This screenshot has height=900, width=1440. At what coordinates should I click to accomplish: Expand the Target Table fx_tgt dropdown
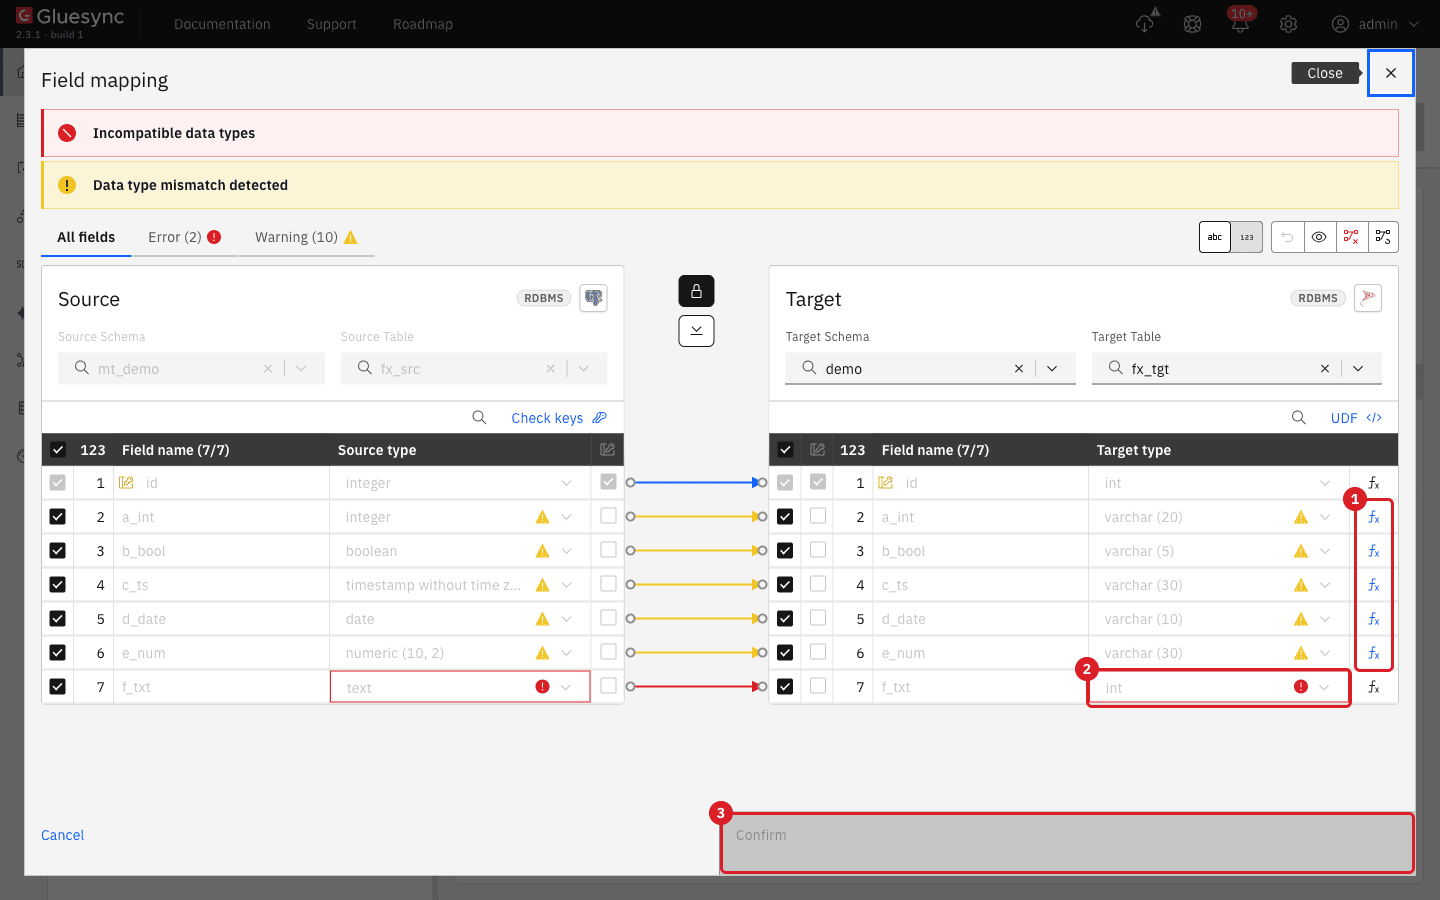tap(1358, 369)
